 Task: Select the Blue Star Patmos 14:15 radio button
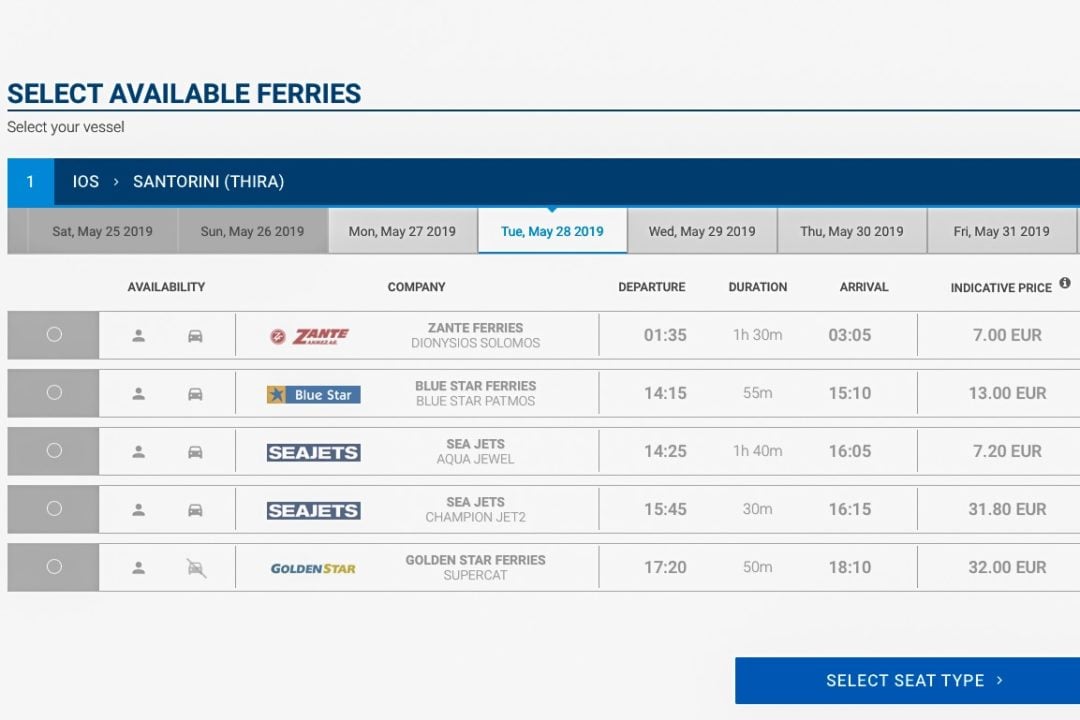point(54,393)
